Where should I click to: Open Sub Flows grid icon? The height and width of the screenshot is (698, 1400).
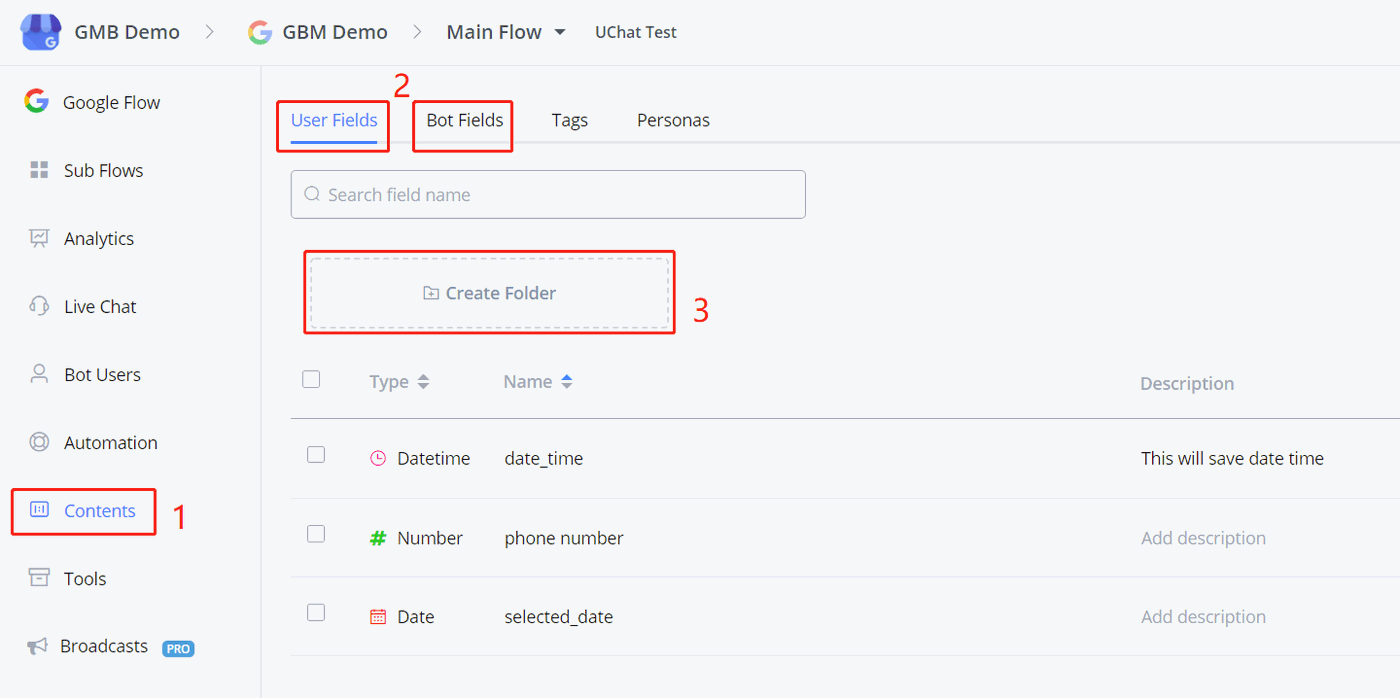(x=39, y=170)
